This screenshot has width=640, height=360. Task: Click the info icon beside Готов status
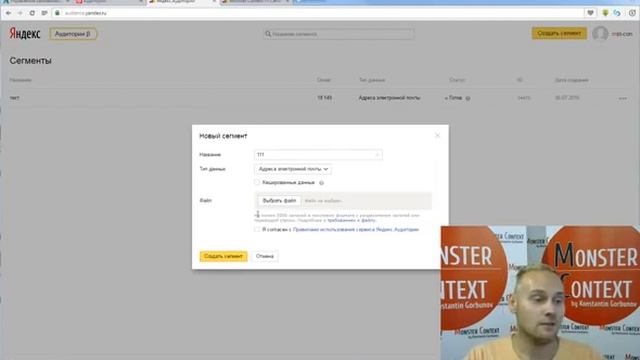click(468, 98)
